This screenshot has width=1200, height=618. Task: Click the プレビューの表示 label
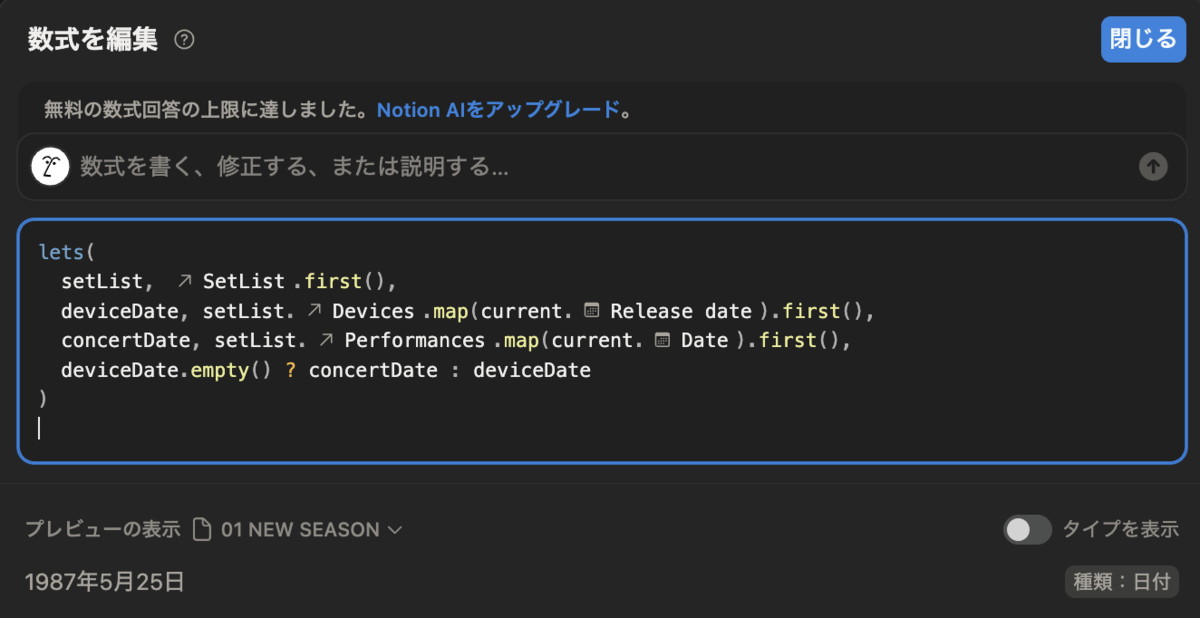click(103, 530)
